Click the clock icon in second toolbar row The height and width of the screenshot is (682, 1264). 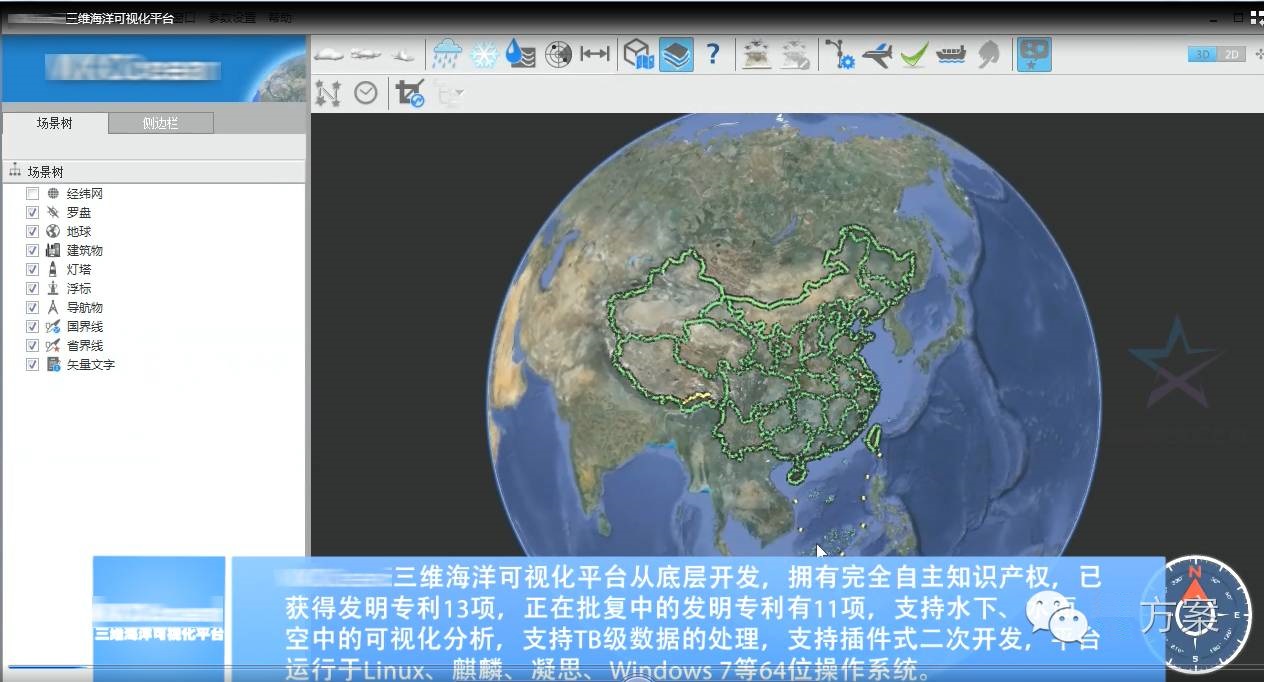tap(366, 93)
